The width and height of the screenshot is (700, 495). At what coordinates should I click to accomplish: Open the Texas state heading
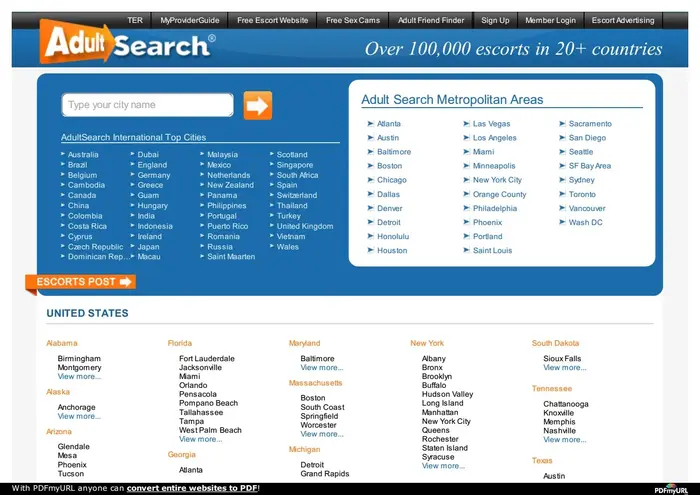(542, 460)
